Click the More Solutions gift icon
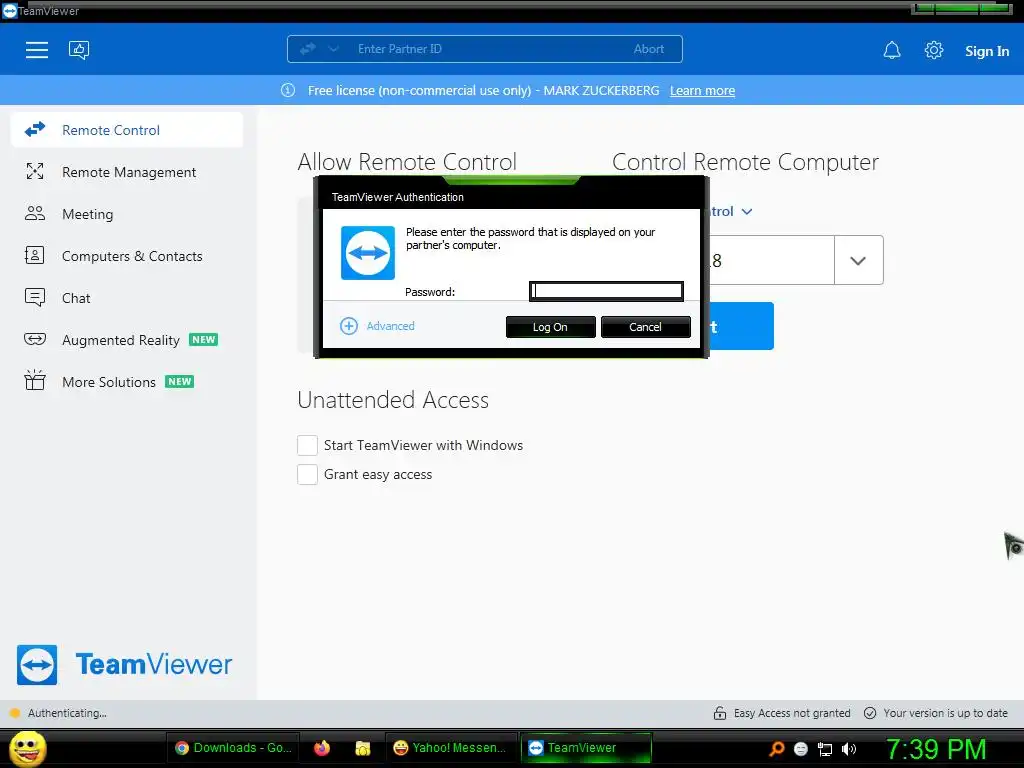This screenshot has height=768, width=1024. 35,380
